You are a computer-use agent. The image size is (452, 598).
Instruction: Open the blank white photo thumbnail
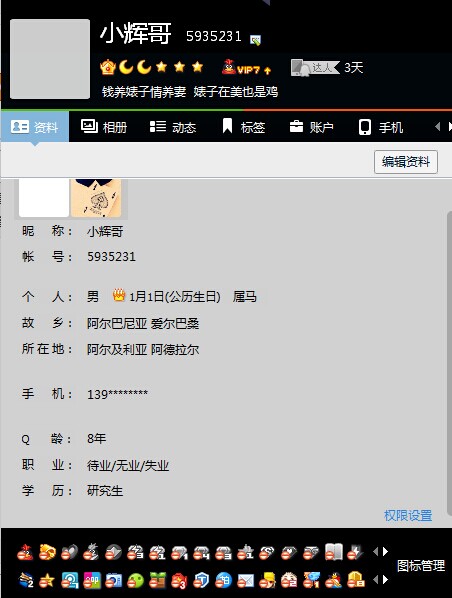coord(44,198)
